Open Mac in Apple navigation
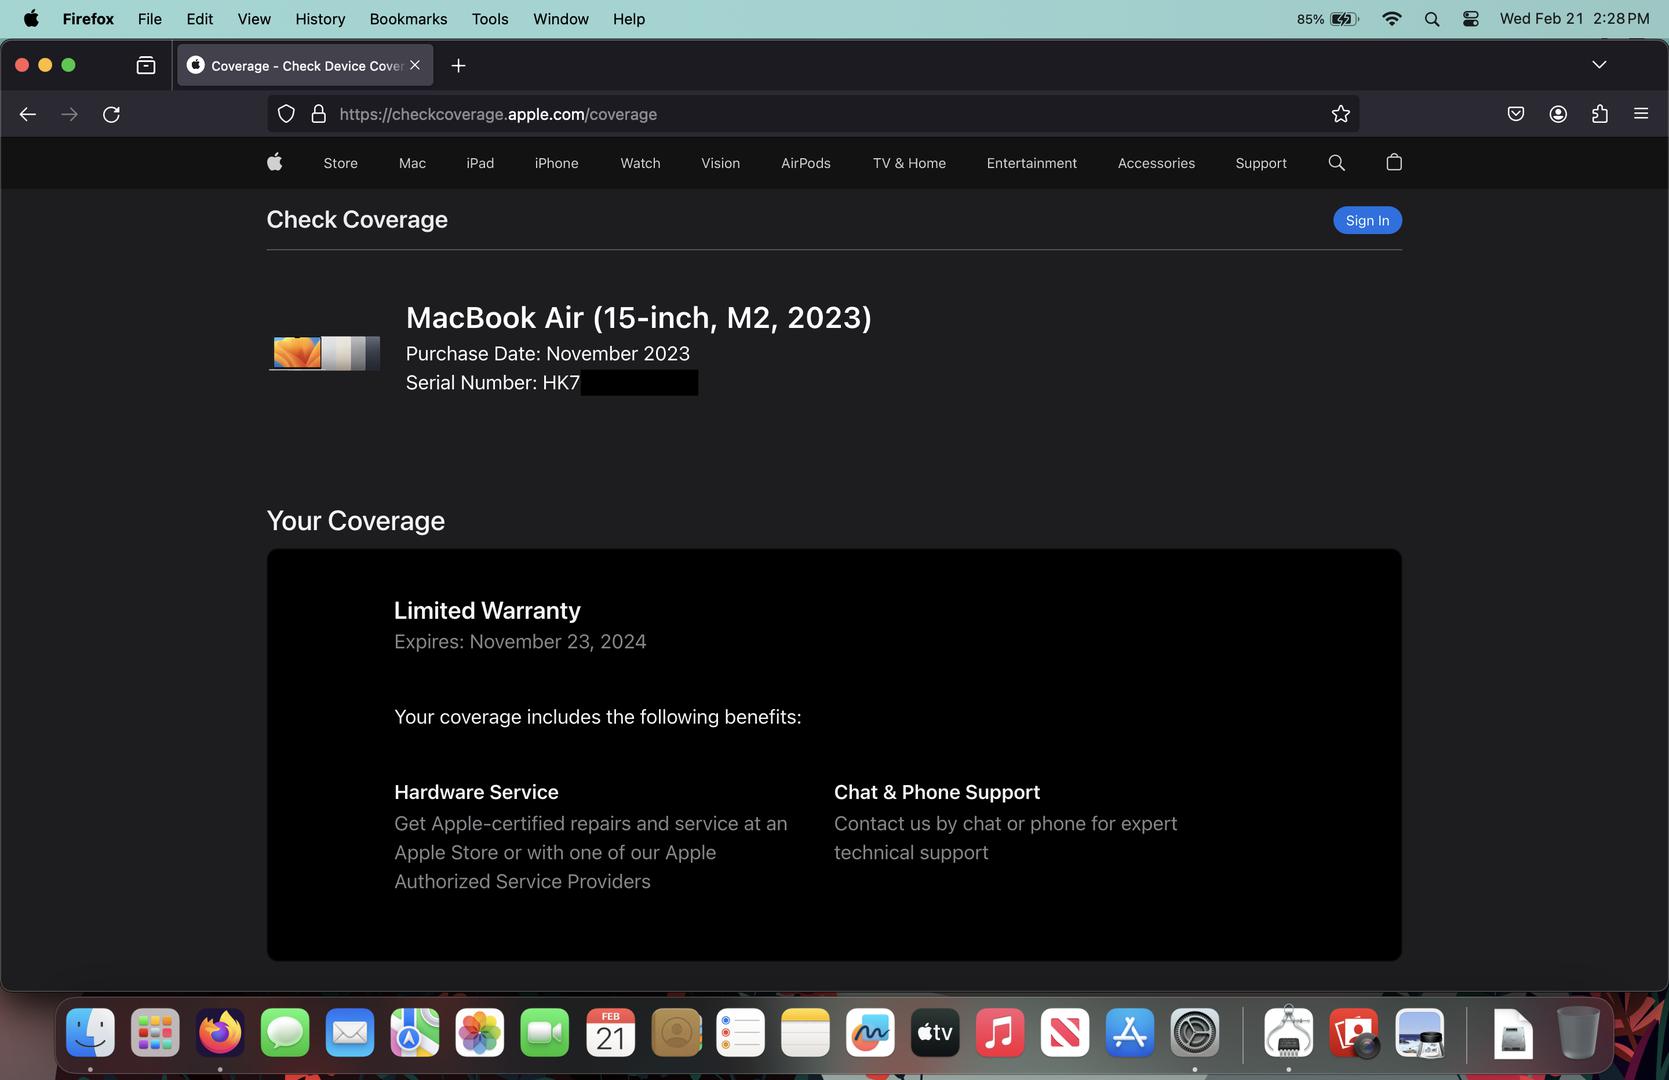 pos(412,163)
